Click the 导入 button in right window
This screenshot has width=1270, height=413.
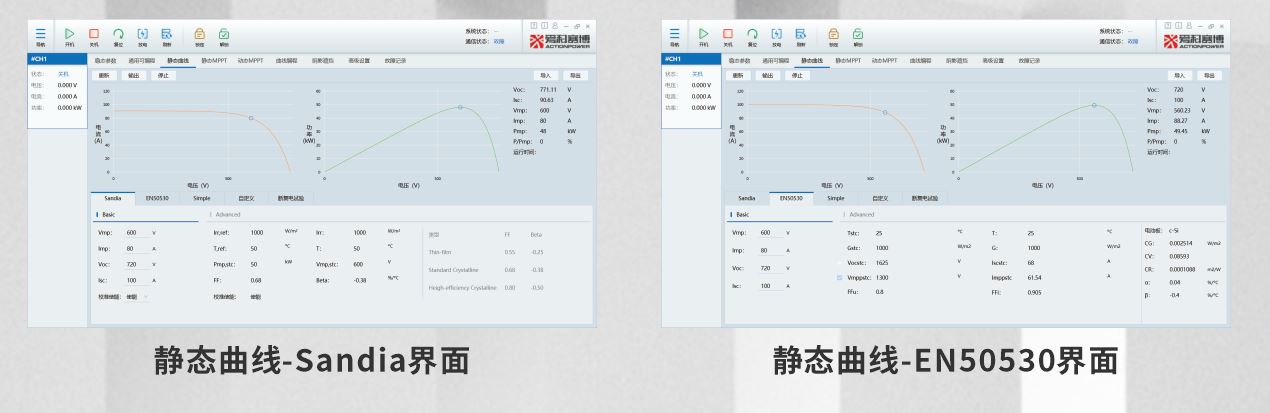pyautogui.click(x=1180, y=75)
